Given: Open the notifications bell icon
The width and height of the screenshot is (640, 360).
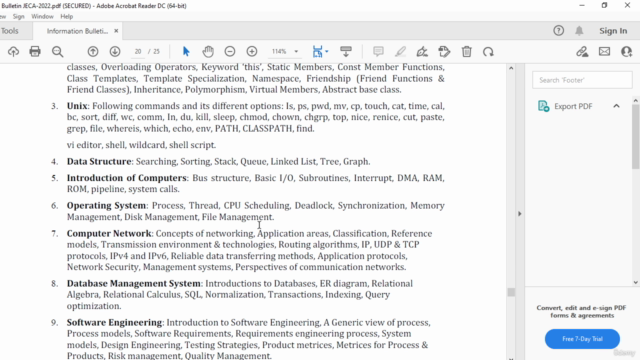Looking at the screenshot, I should coord(579,31).
